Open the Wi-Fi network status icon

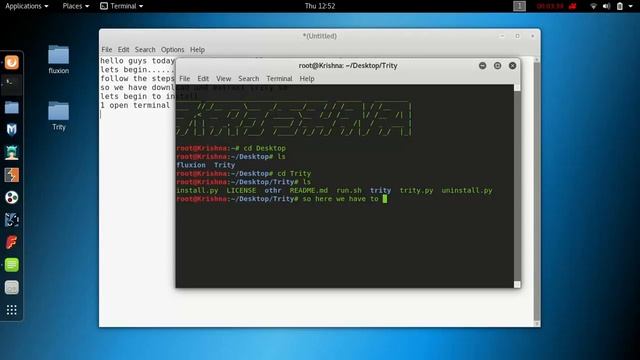click(x=593, y=6)
